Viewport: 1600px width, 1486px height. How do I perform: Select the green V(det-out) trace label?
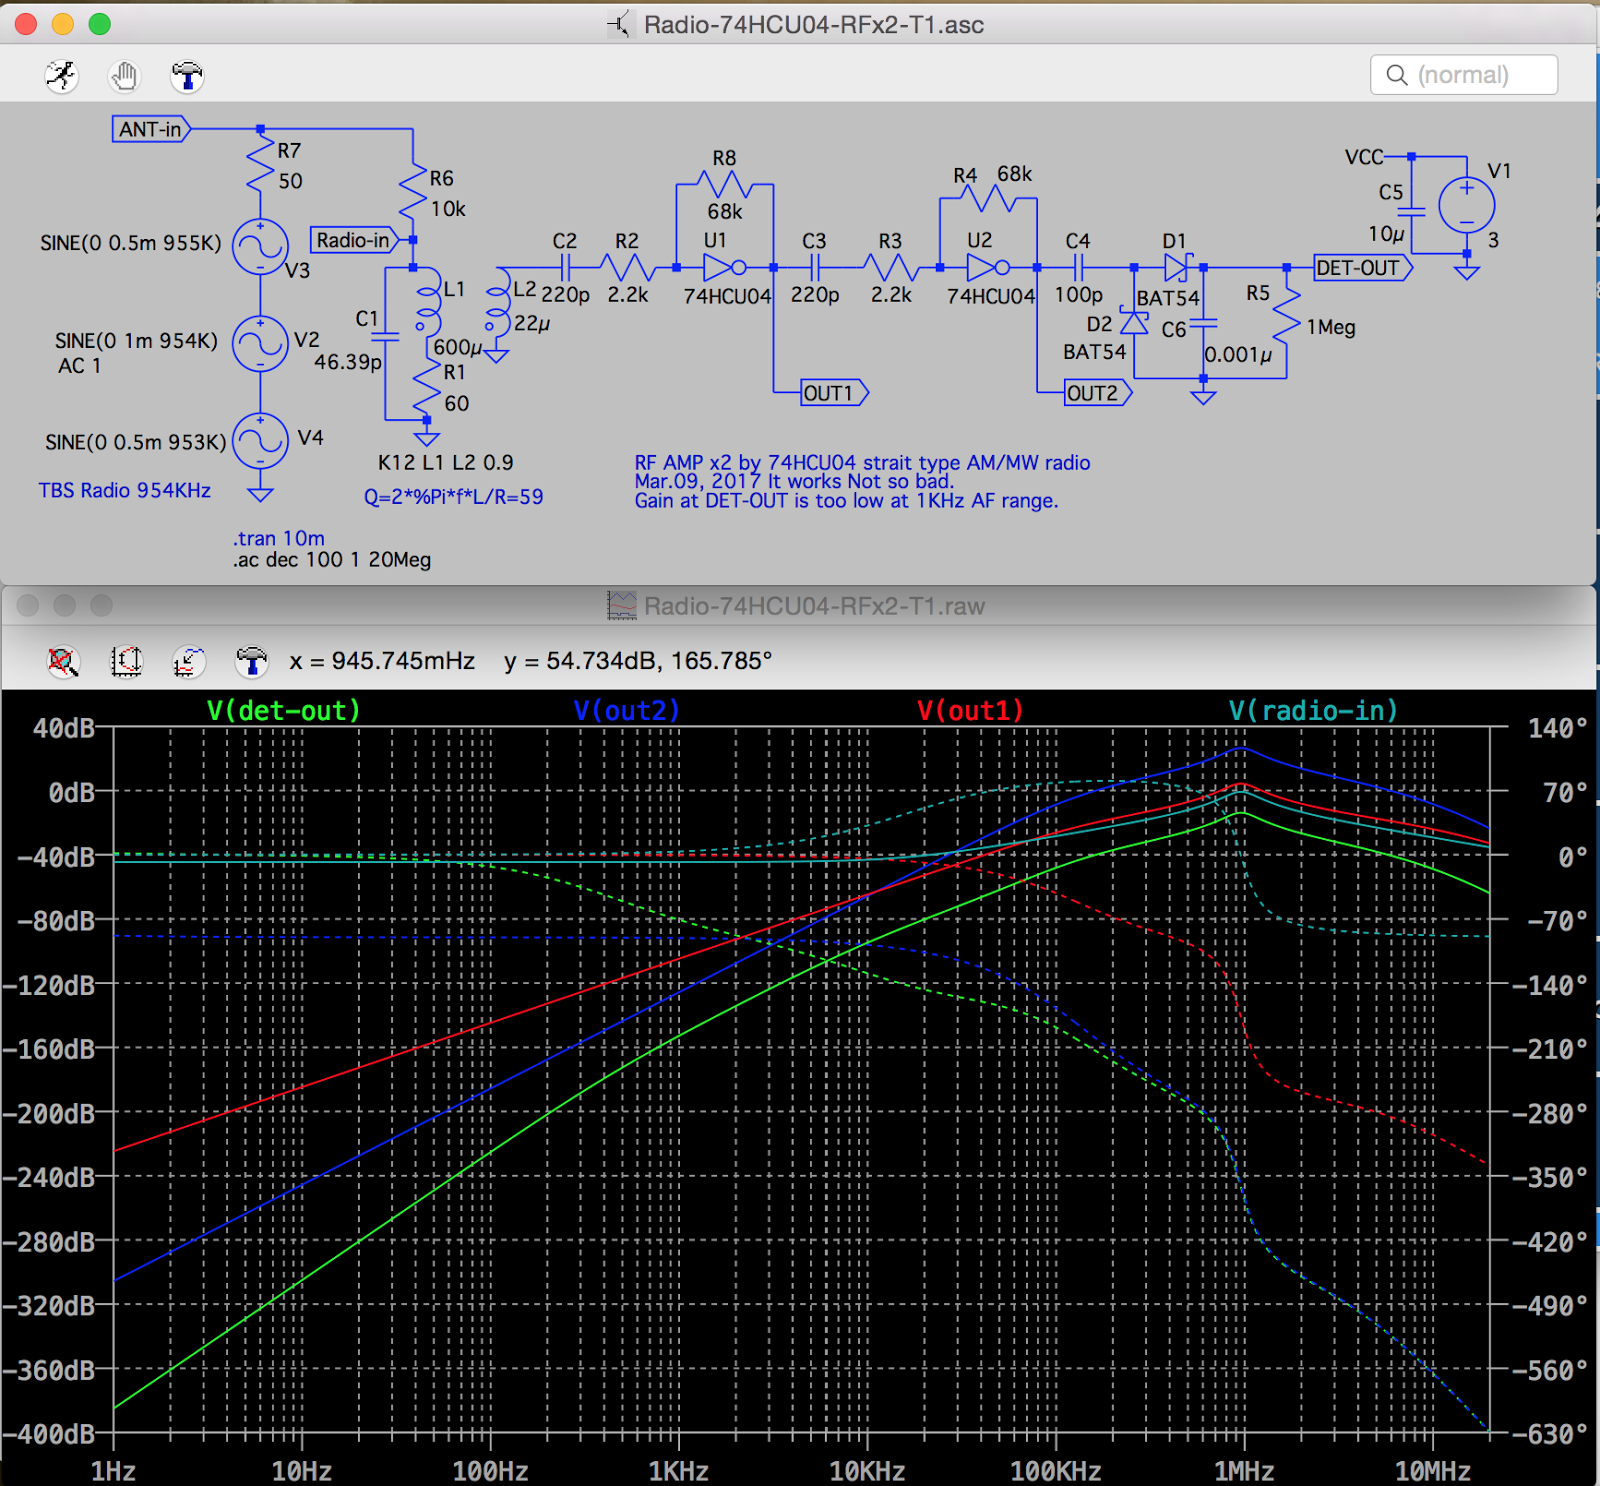tap(283, 711)
